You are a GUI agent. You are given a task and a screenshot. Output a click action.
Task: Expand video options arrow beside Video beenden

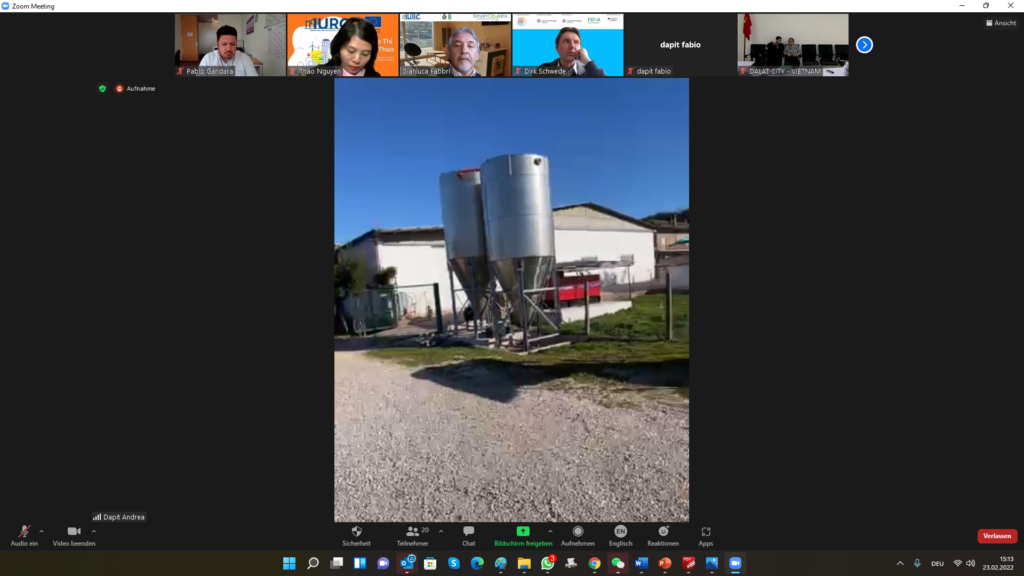click(94, 531)
